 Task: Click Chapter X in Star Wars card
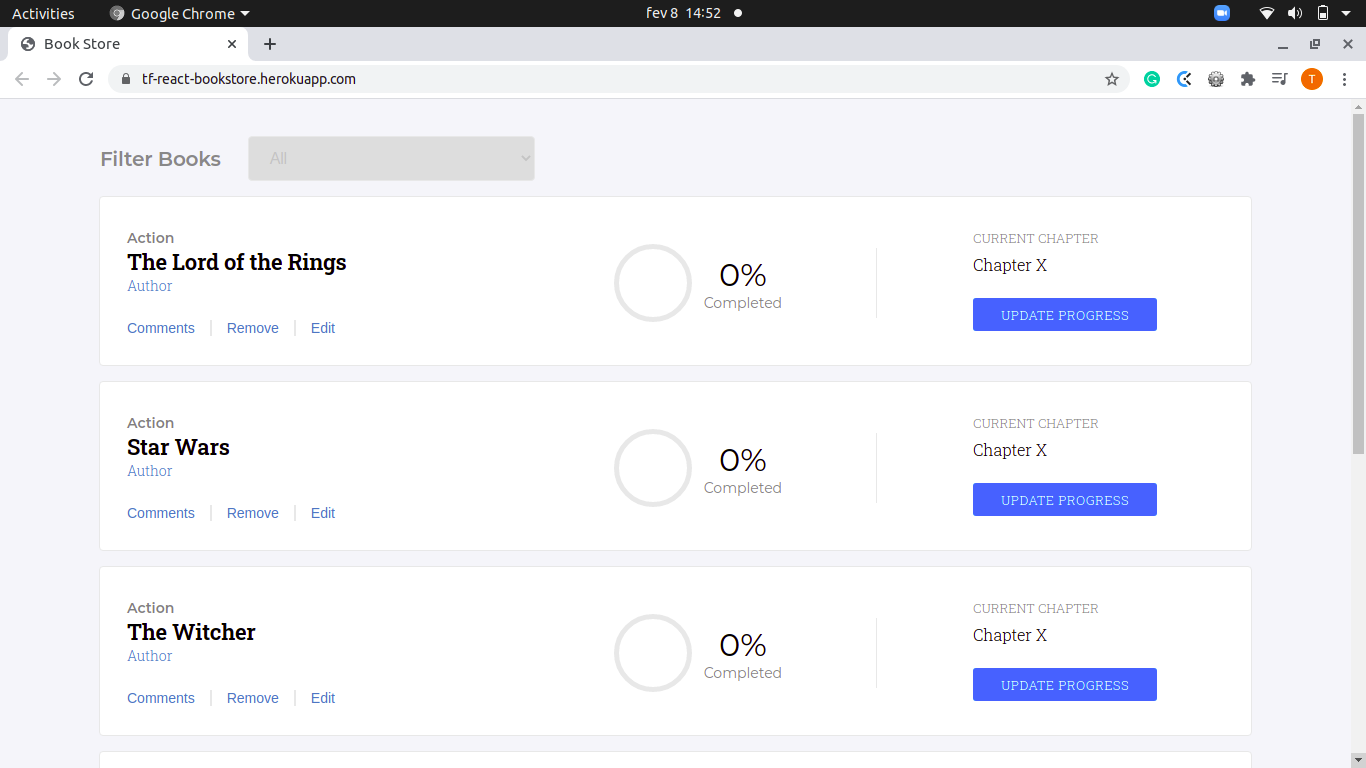pos(1010,450)
